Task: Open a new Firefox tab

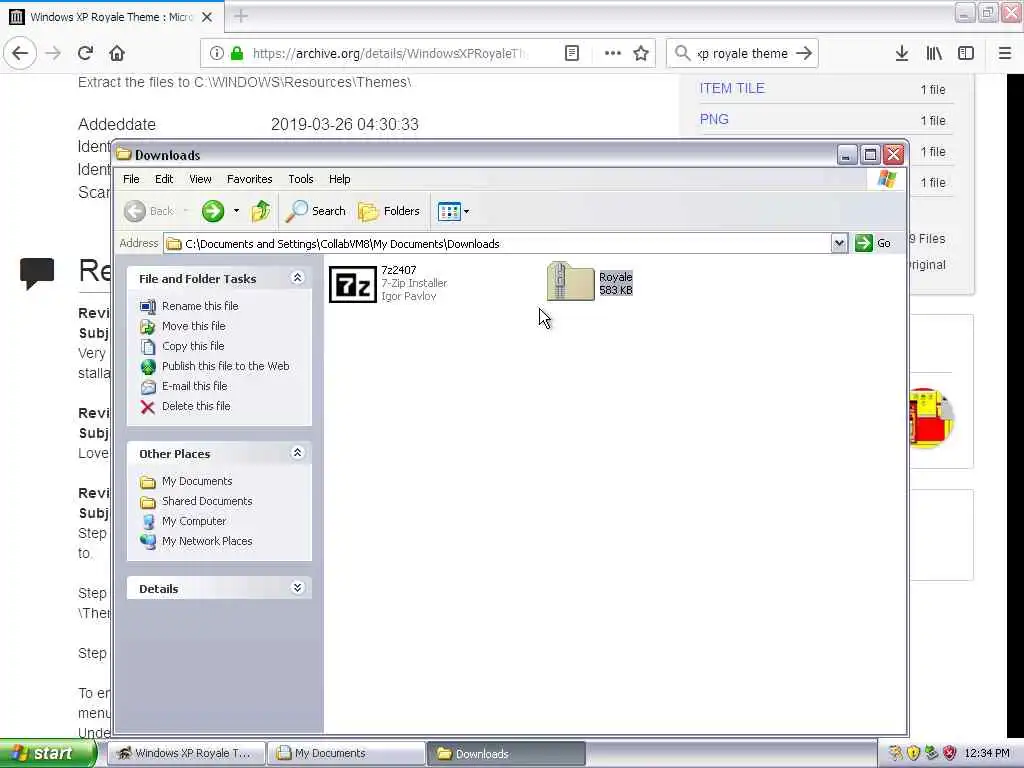Action: [x=241, y=16]
